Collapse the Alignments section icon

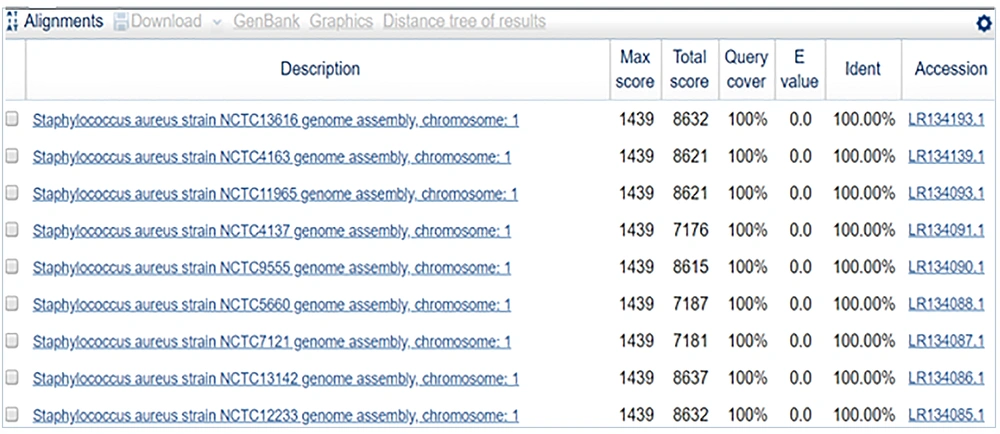[12, 22]
